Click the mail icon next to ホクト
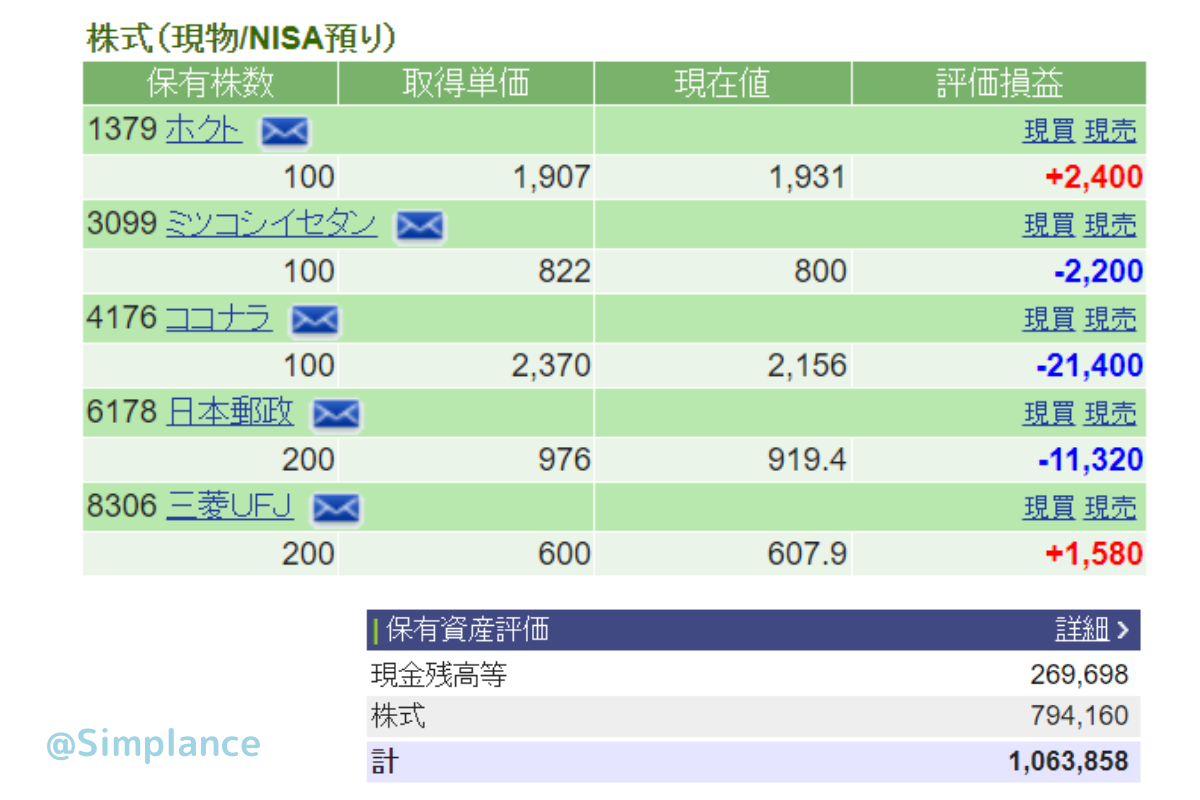 (285, 131)
